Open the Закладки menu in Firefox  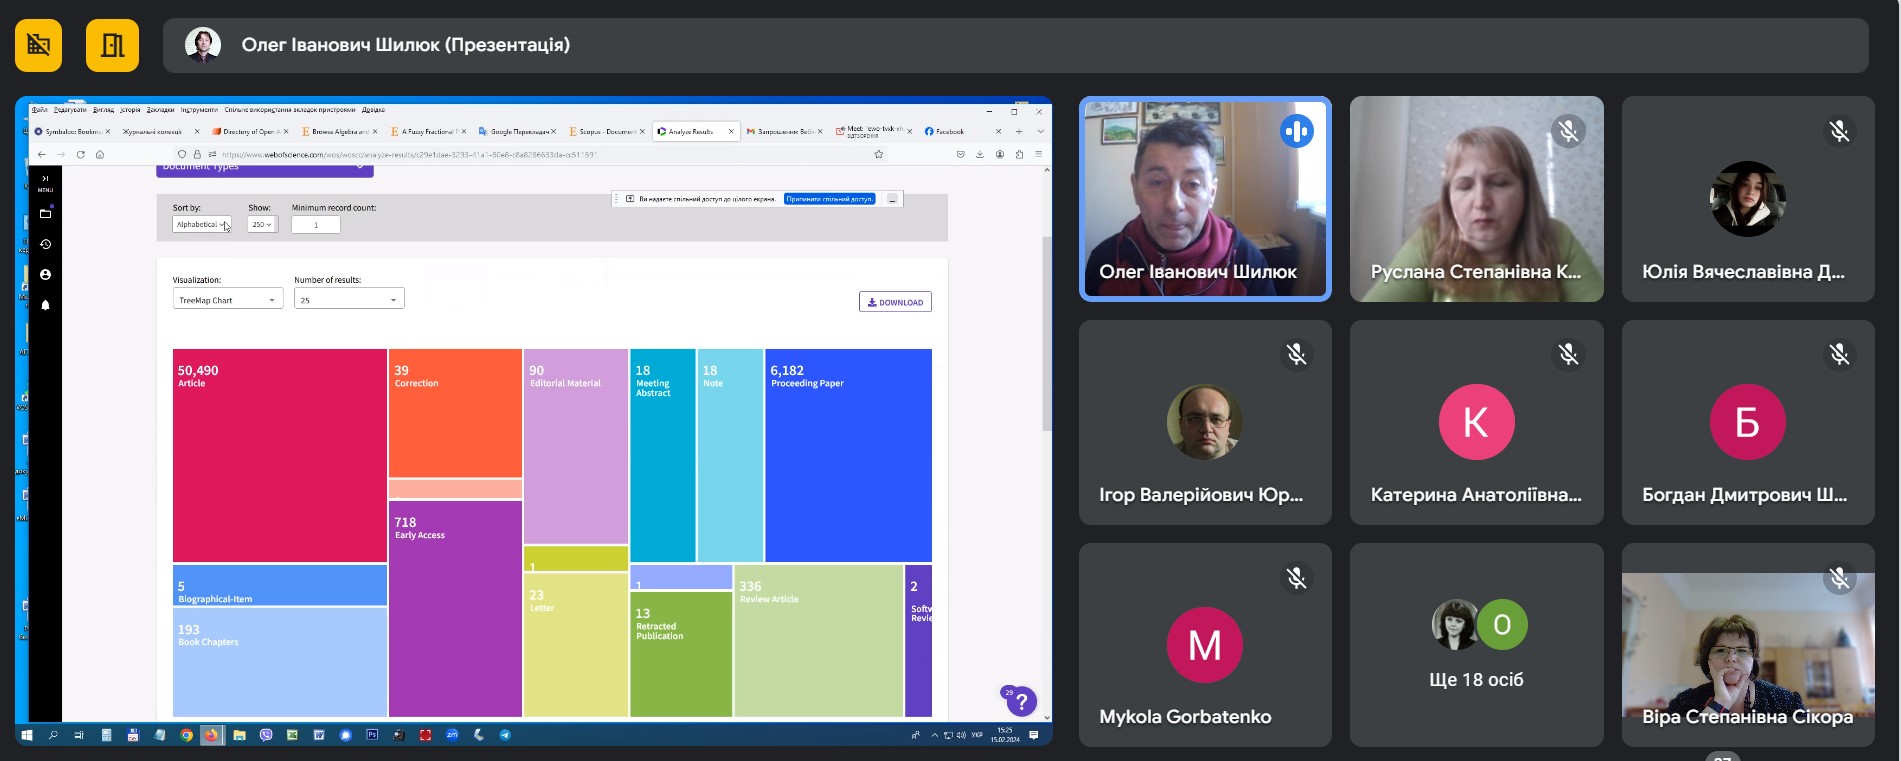pos(160,110)
